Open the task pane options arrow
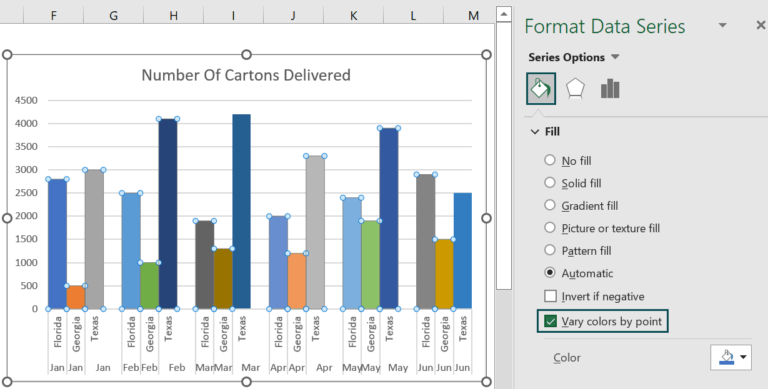Screen dimensions: 768x389 722,25
